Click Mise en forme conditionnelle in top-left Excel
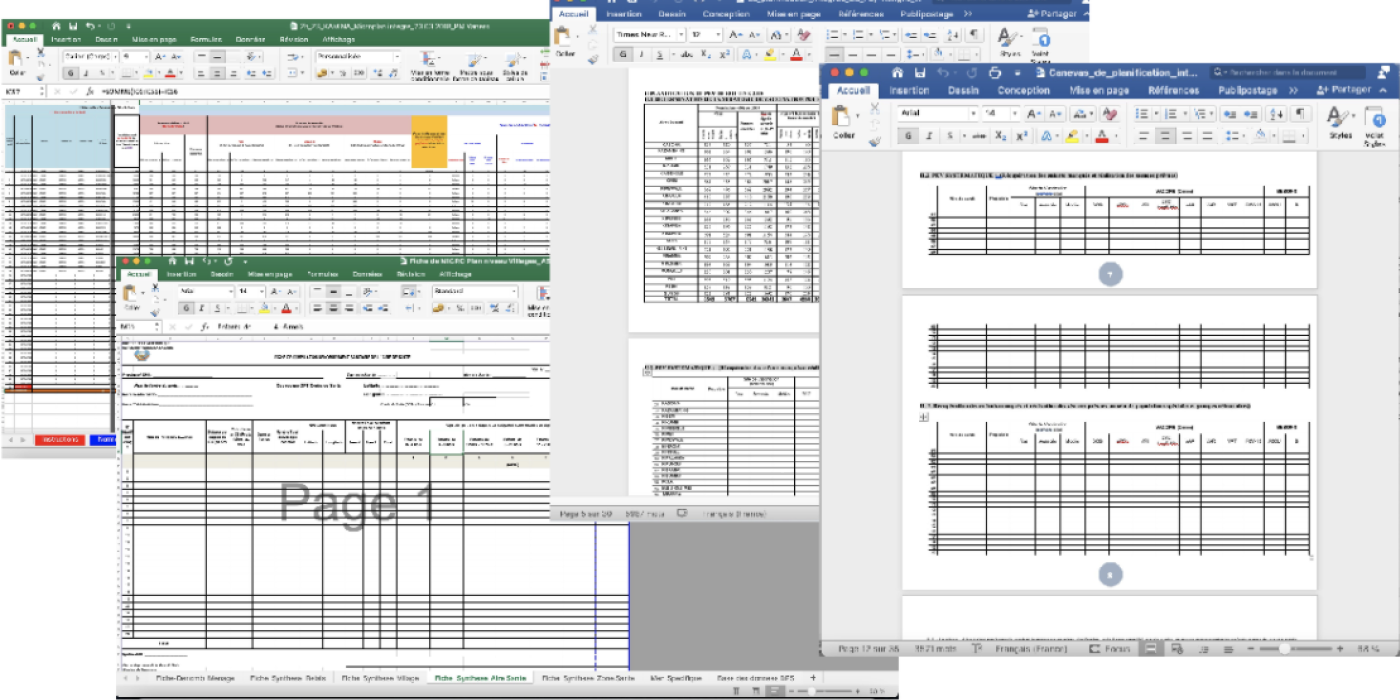The image size is (1400, 700). [x=430, y=67]
